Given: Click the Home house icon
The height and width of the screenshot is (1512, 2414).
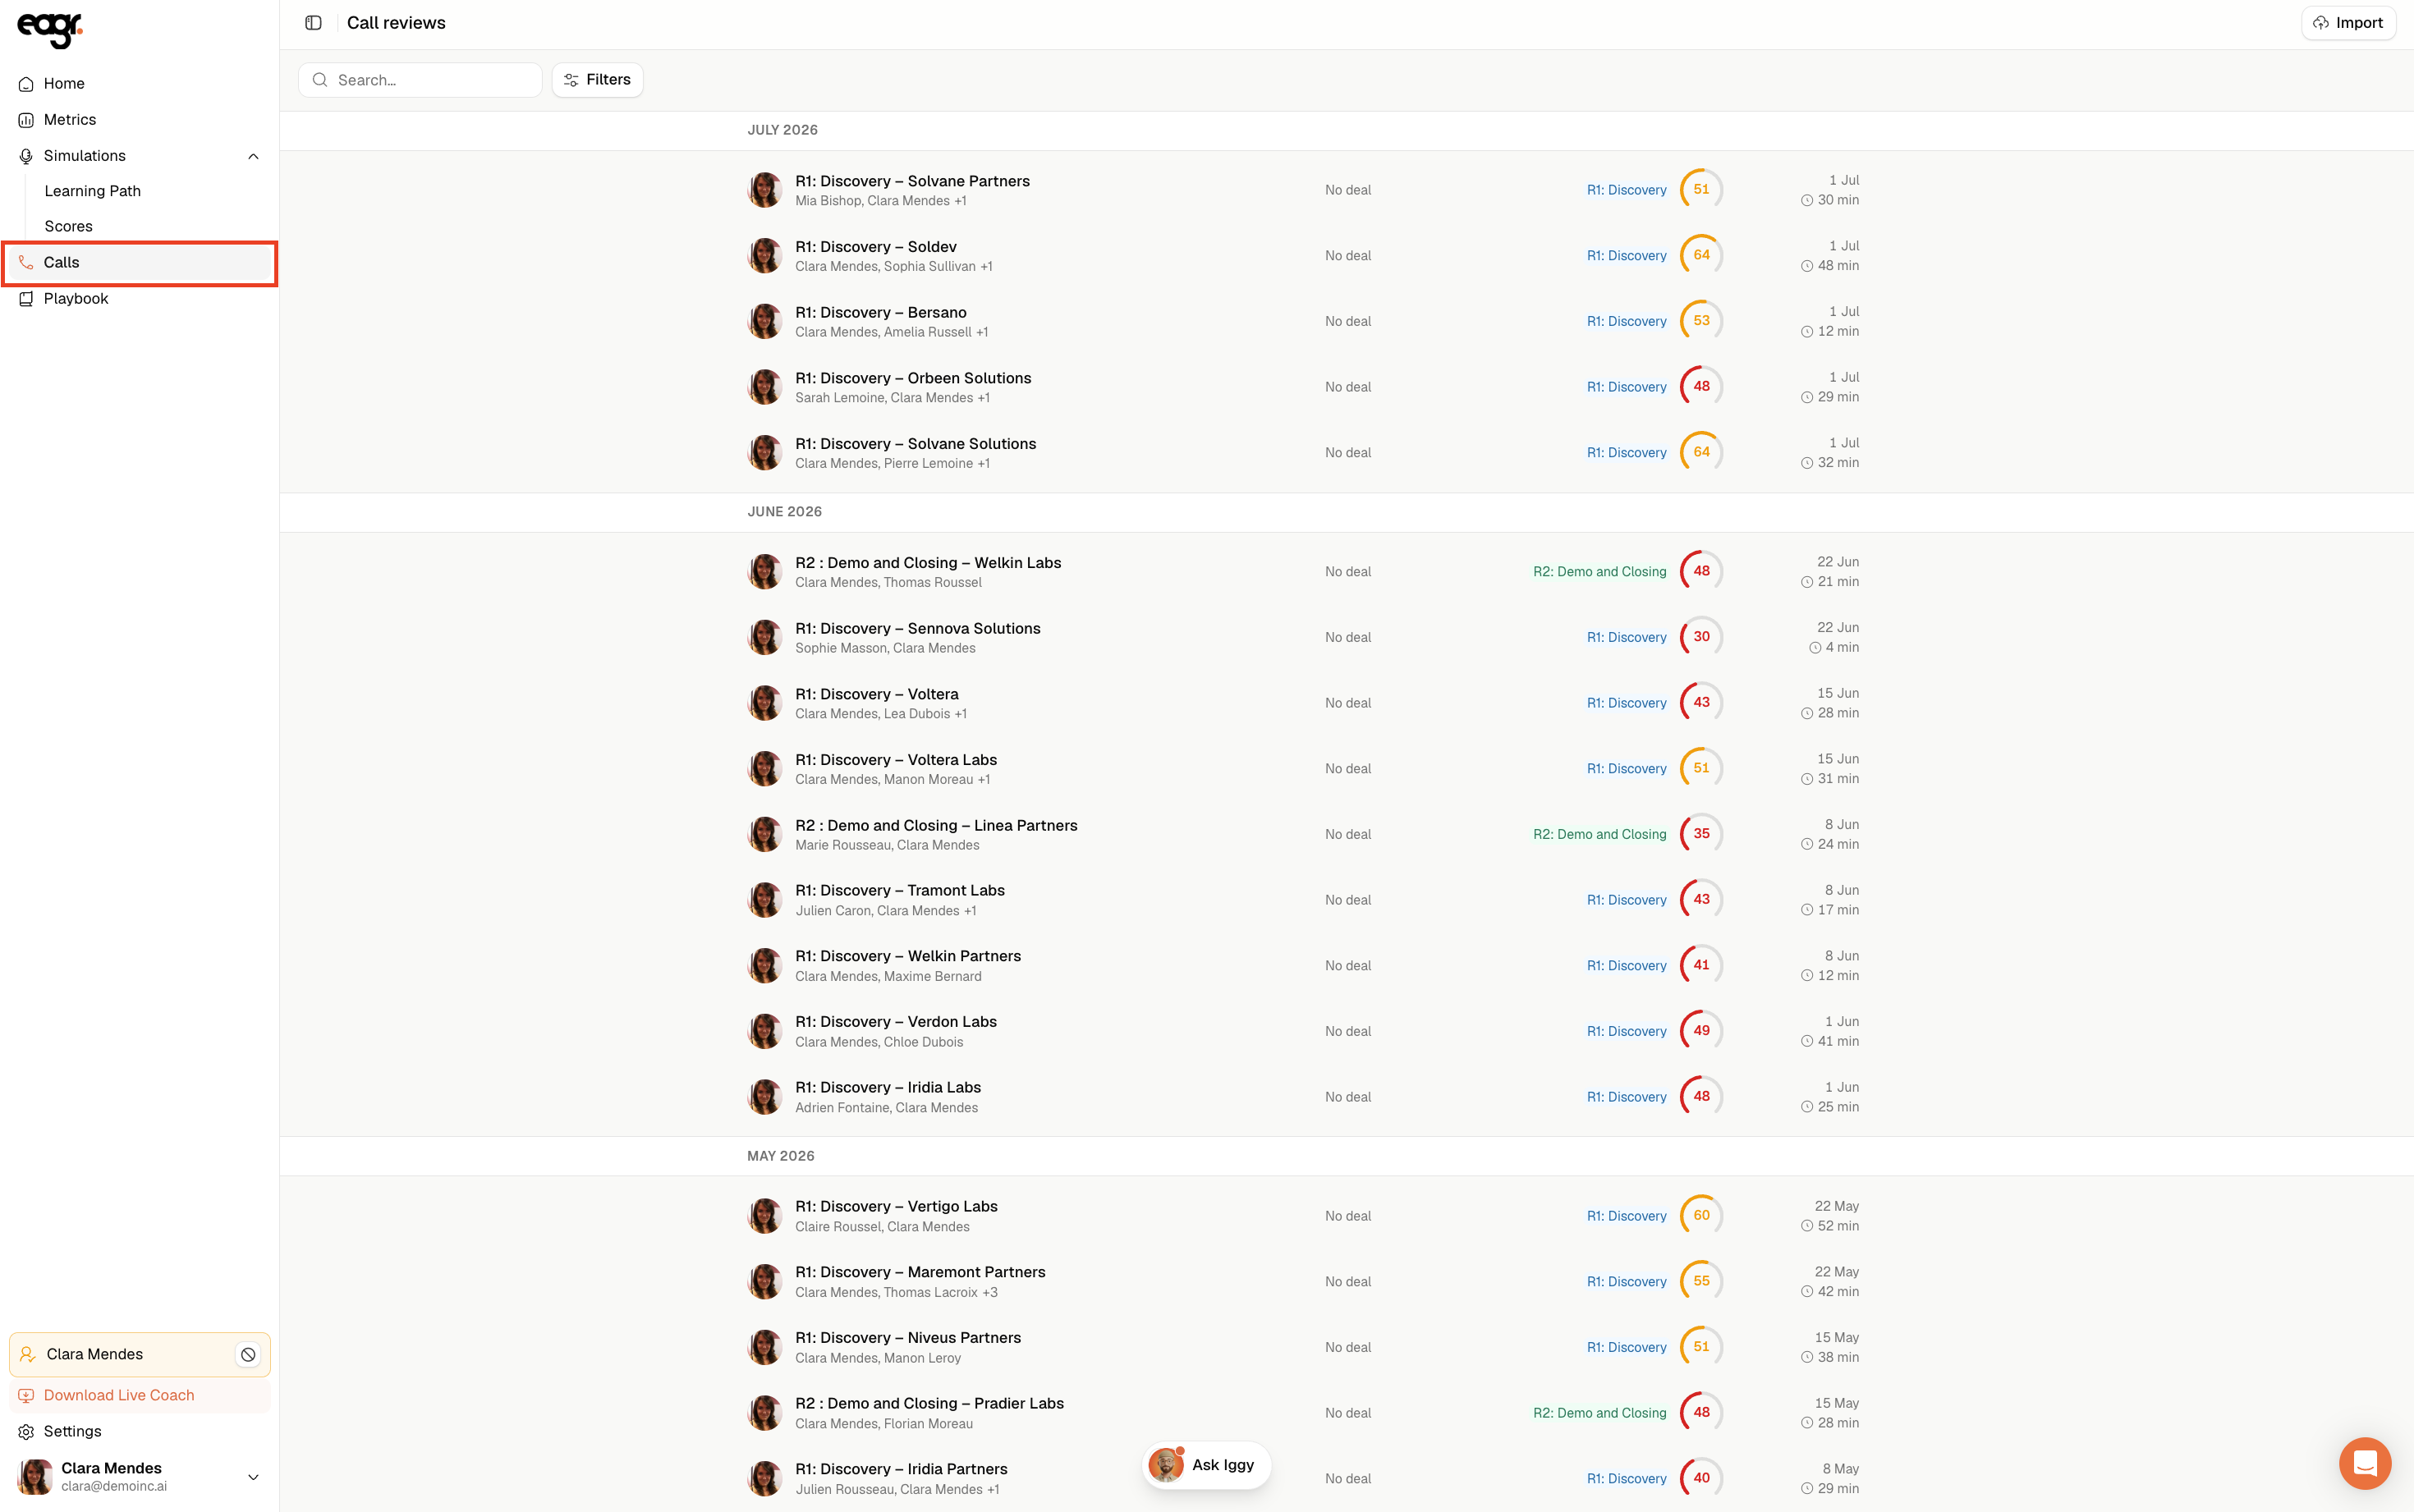Looking at the screenshot, I should point(26,84).
